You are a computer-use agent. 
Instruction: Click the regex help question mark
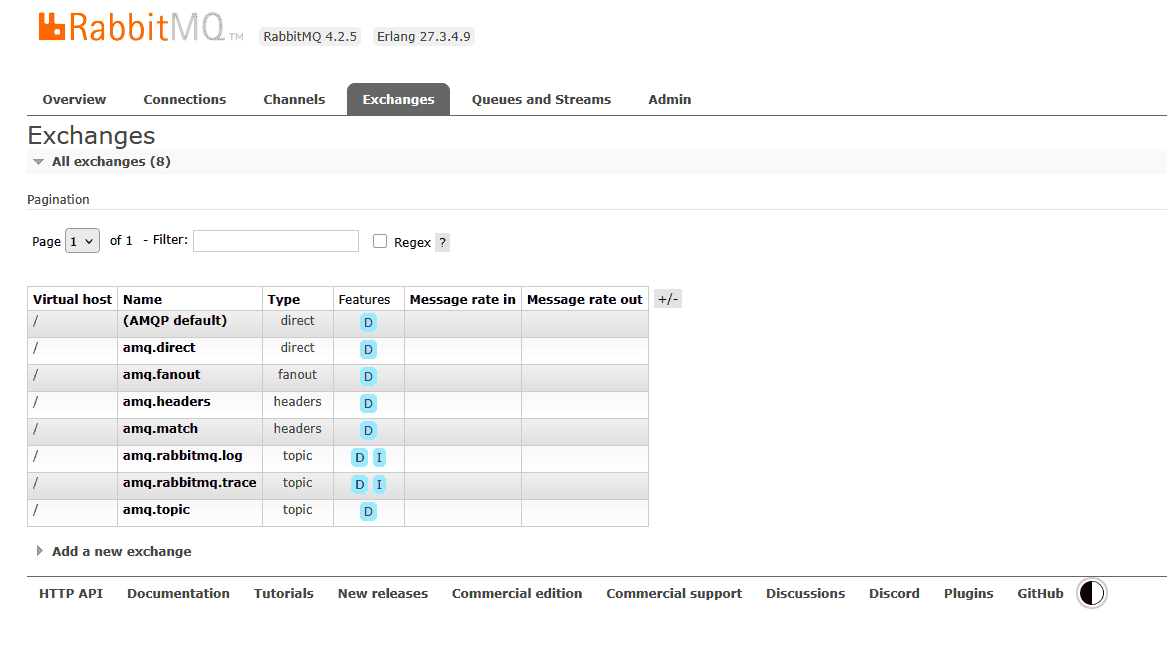pos(442,242)
